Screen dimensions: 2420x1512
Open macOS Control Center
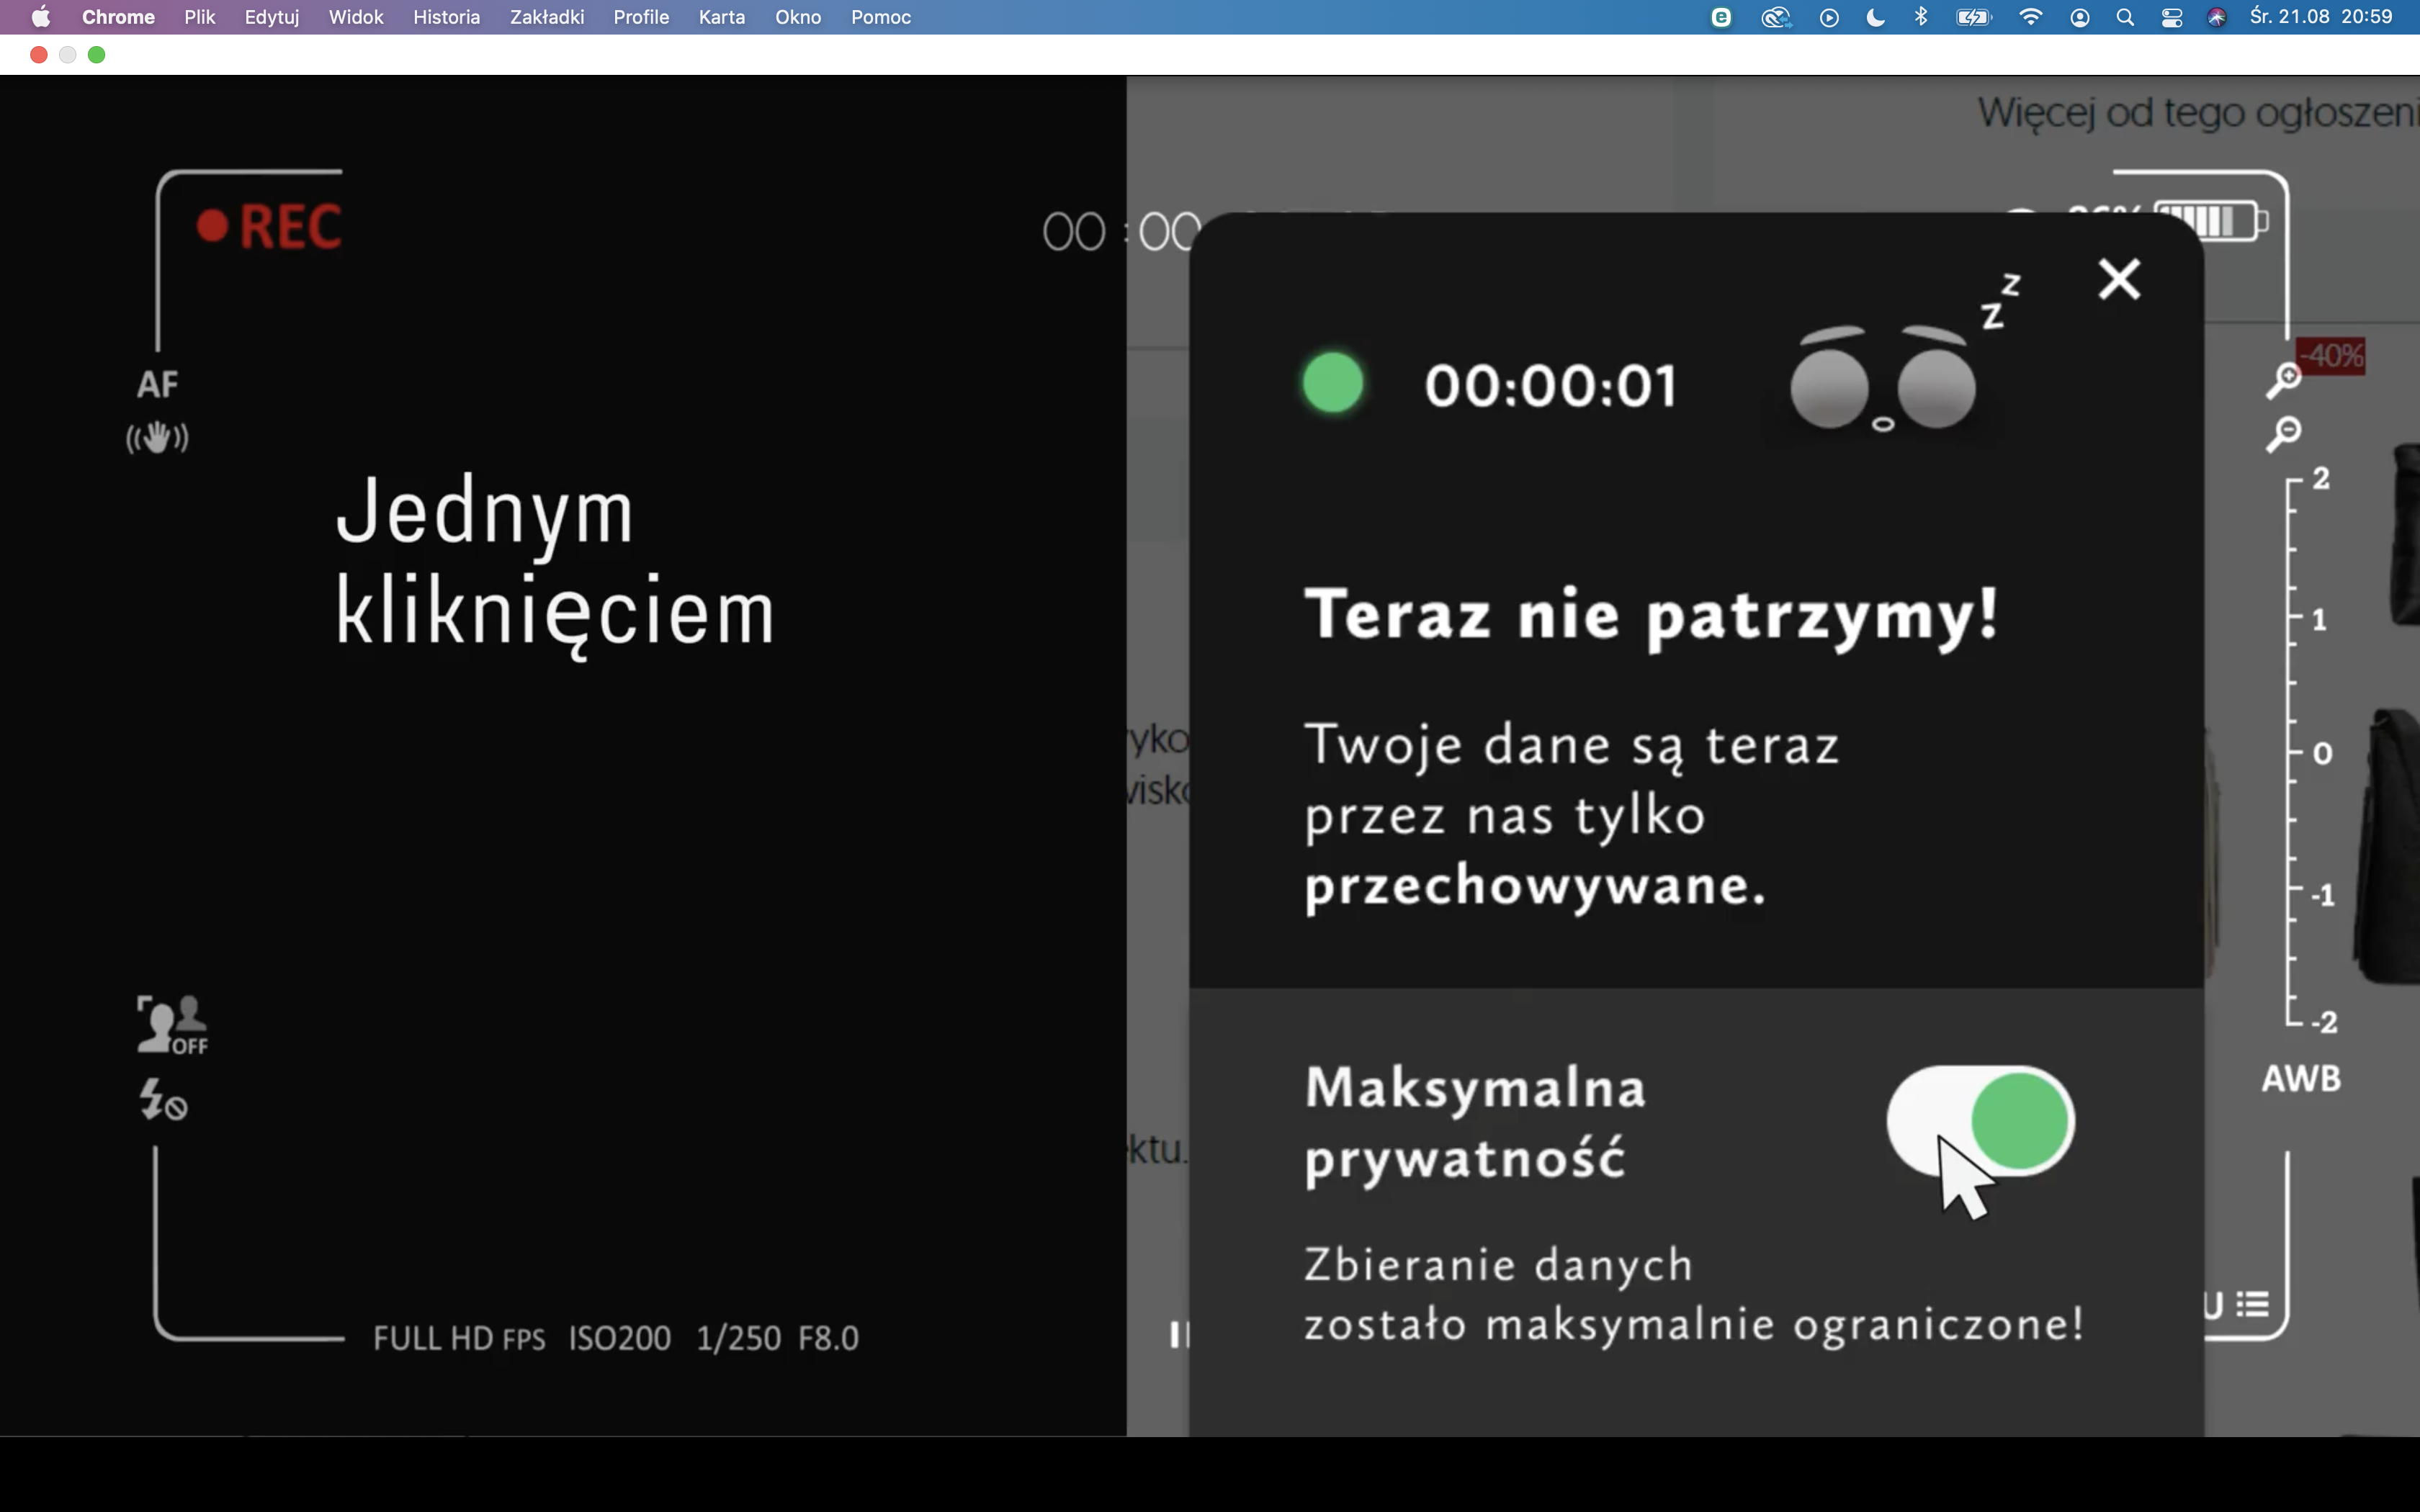[2172, 17]
